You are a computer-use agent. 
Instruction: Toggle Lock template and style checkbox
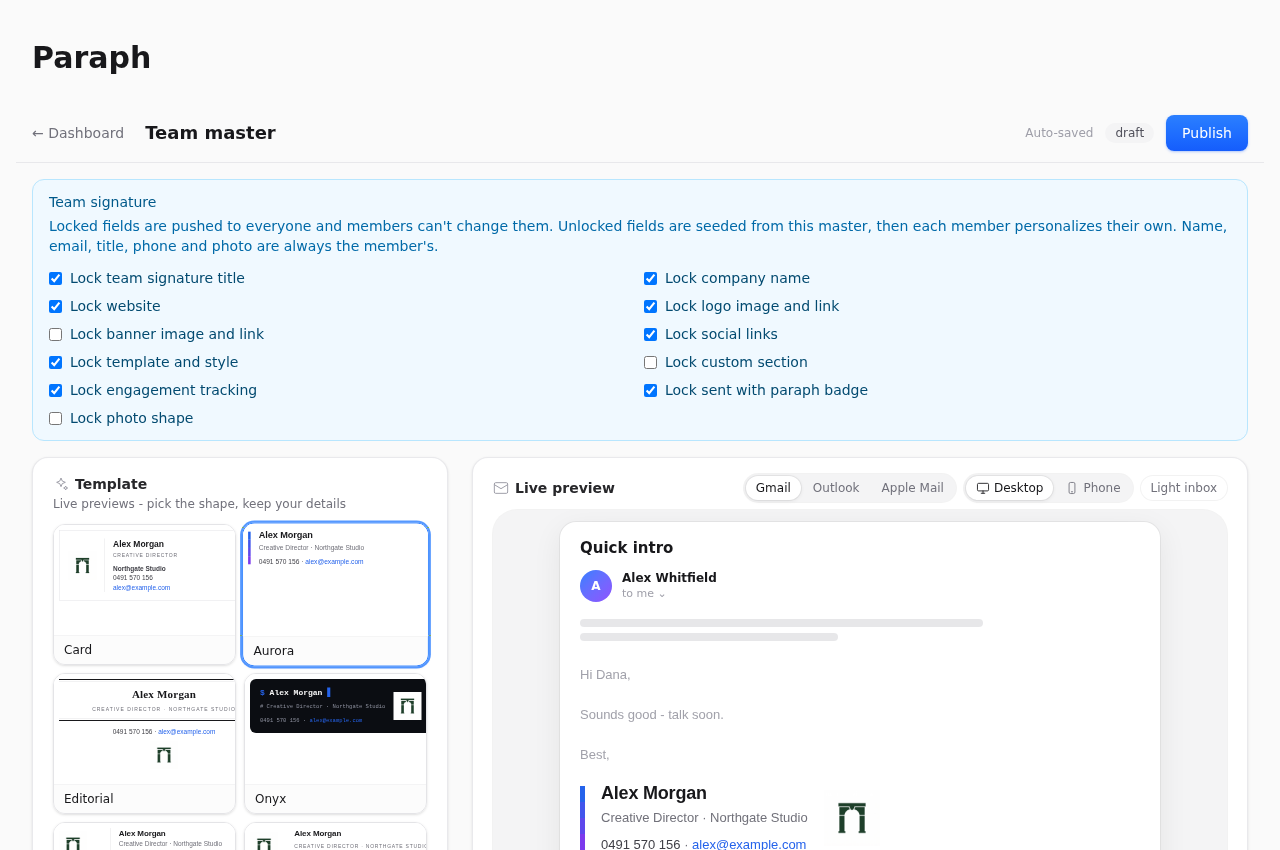click(56, 363)
